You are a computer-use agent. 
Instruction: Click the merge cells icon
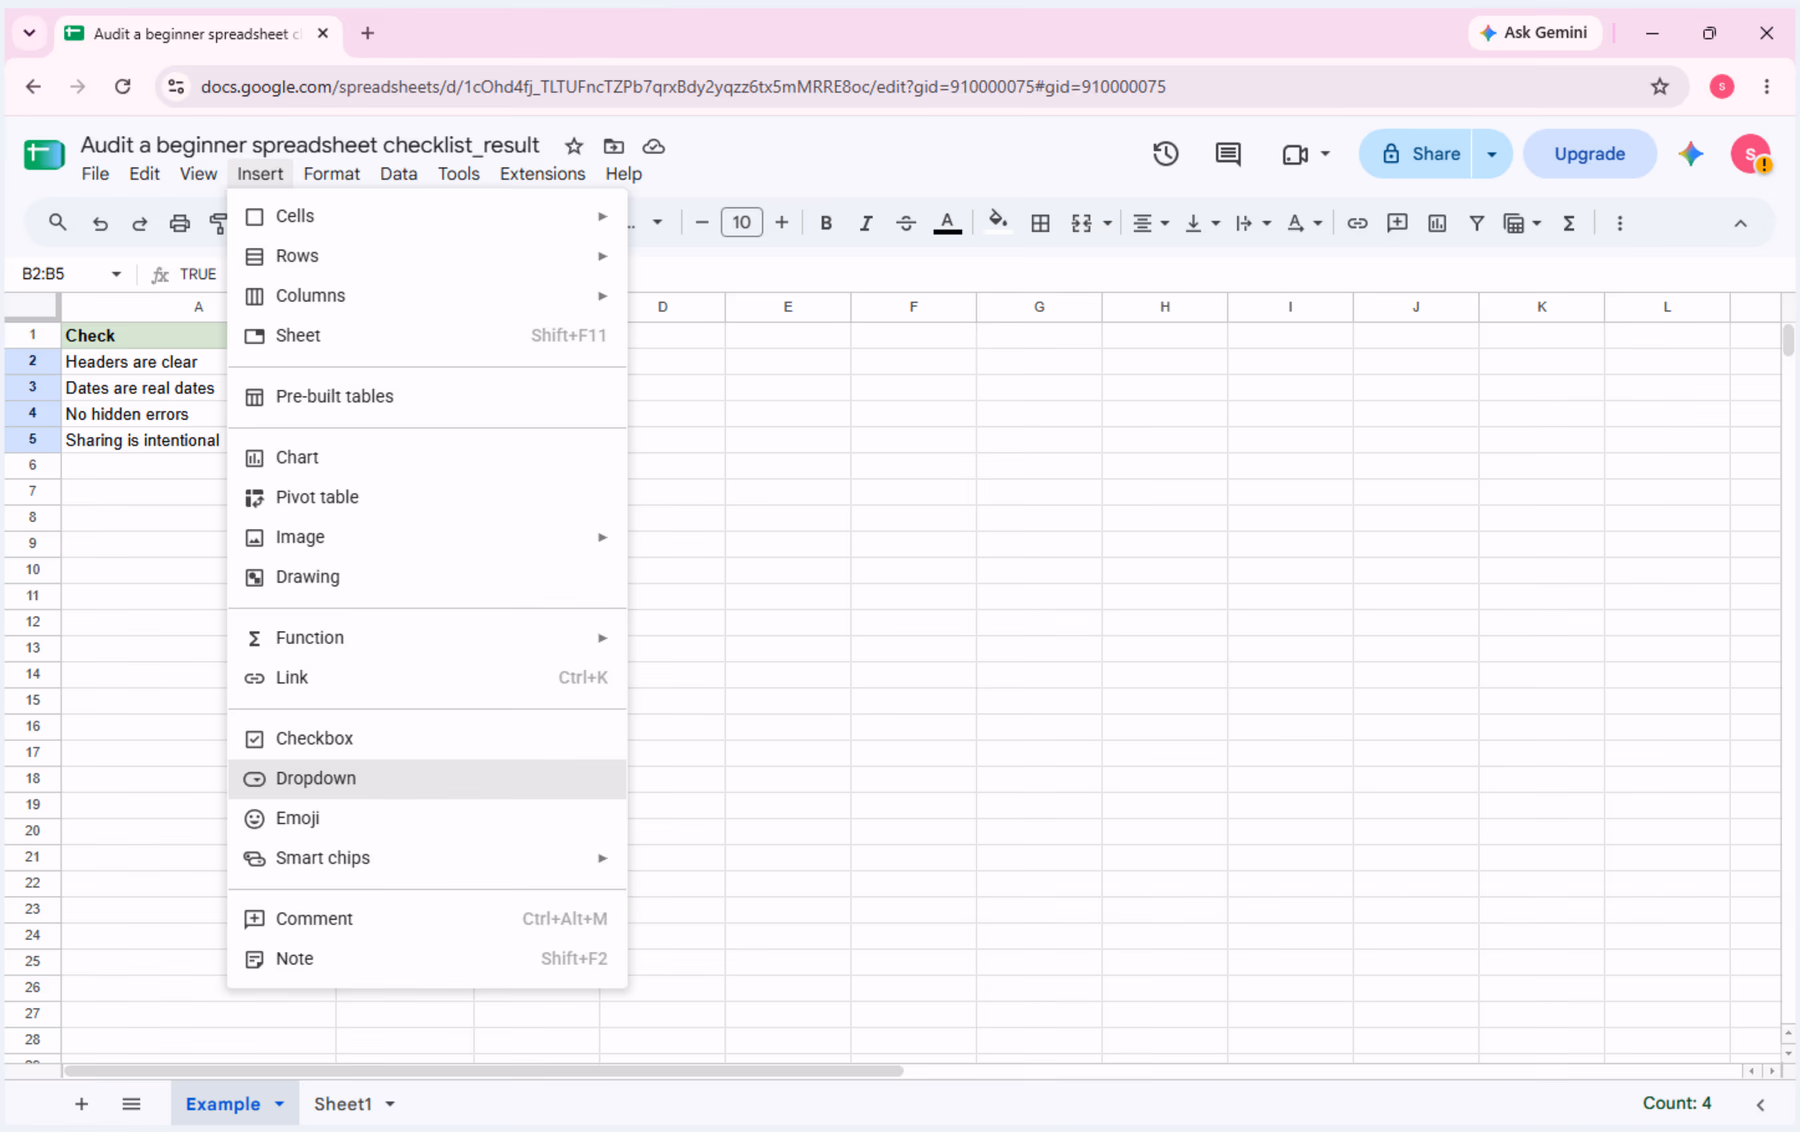tap(1081, 223)
